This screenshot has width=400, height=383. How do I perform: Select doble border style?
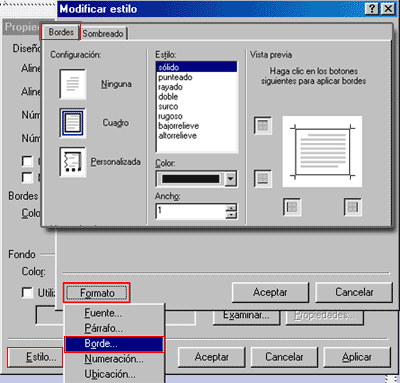click(x=197, y=96)
